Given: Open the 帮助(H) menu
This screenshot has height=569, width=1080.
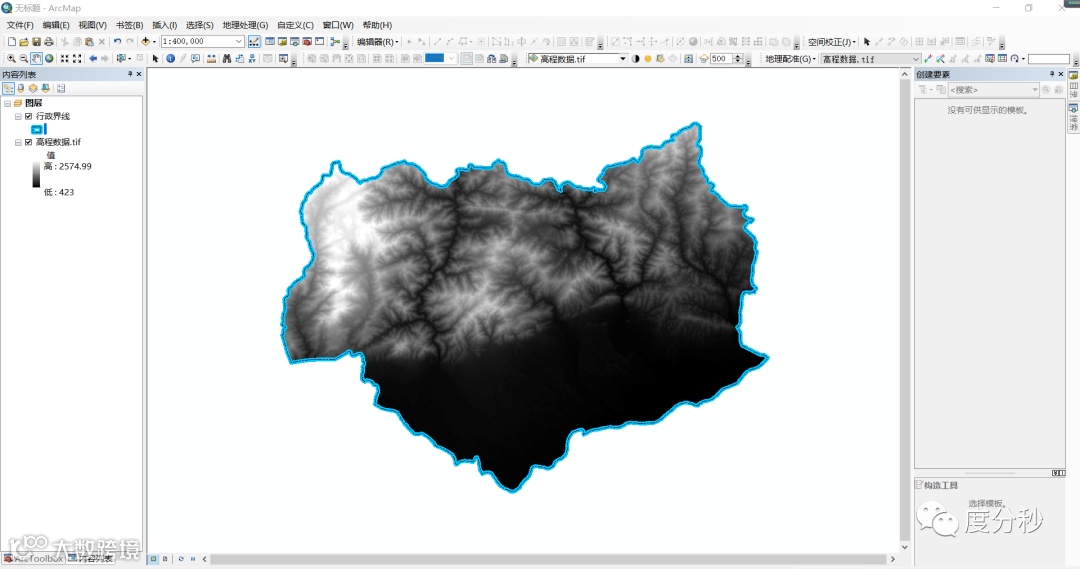Looking at the screenshot, I should [377, 25].
